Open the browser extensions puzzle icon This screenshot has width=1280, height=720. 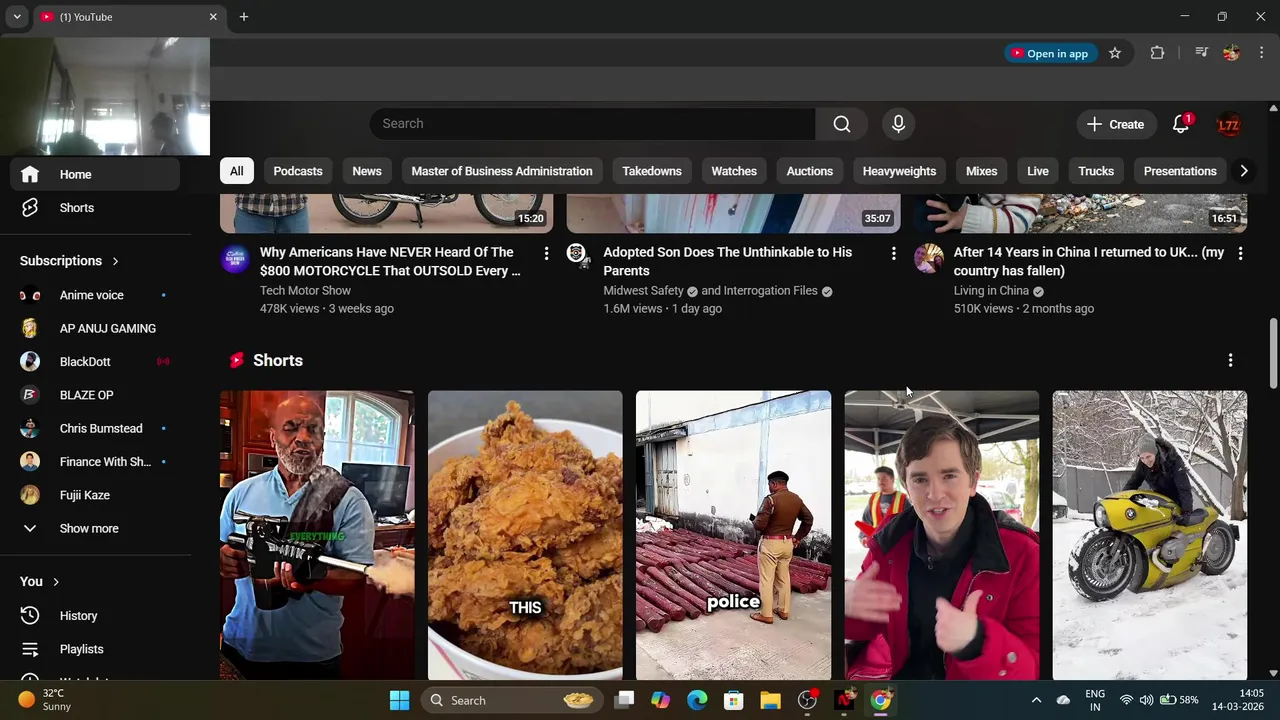[x=1157, y=53]
